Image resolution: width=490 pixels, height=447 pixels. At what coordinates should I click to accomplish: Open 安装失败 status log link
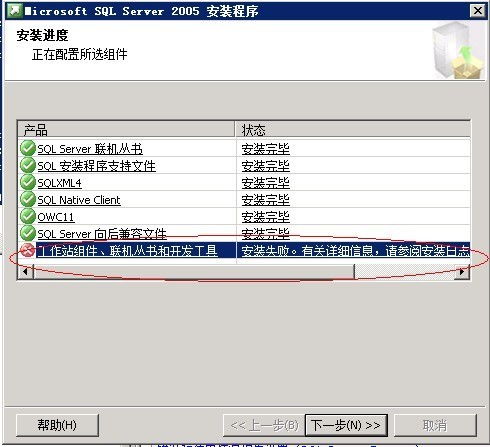point(356,251)
